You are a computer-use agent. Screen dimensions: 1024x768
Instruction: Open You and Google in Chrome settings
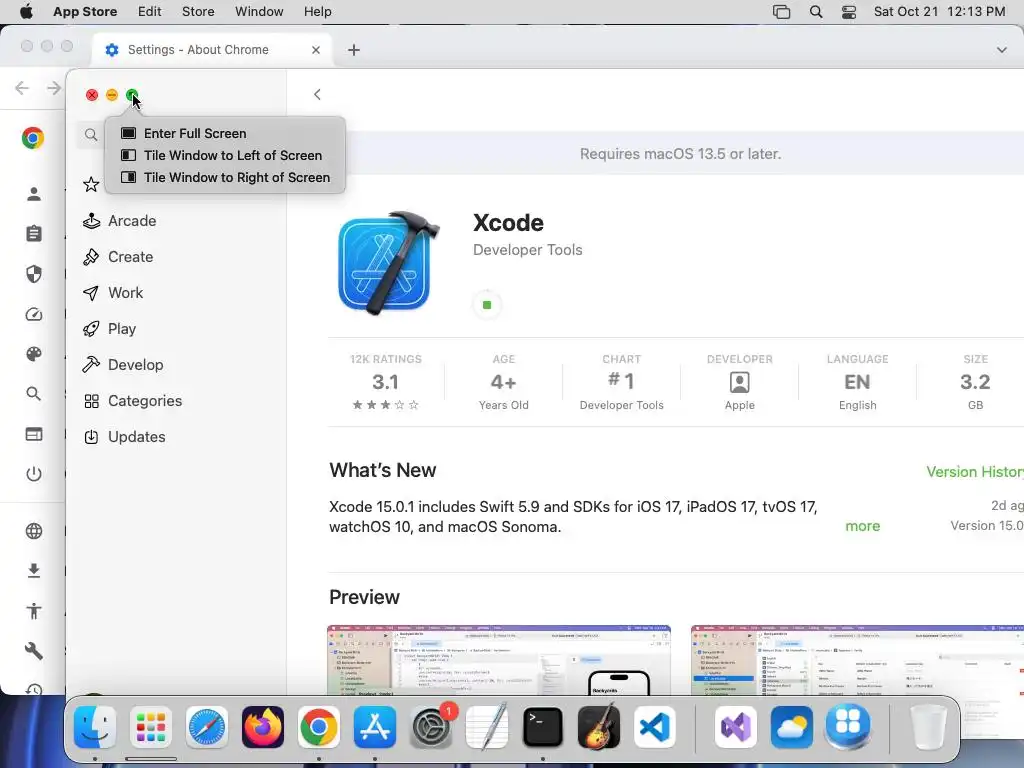34,194
